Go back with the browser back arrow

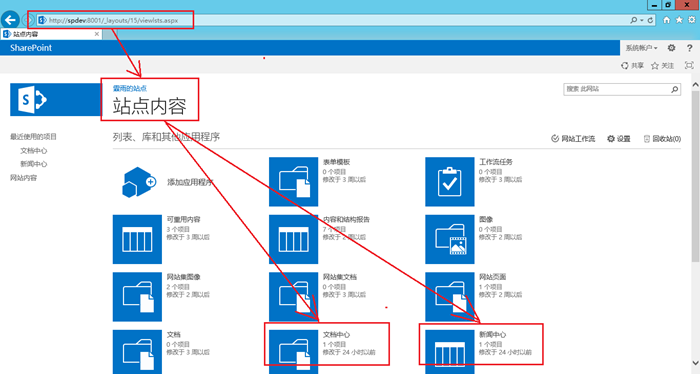[10, 20]
